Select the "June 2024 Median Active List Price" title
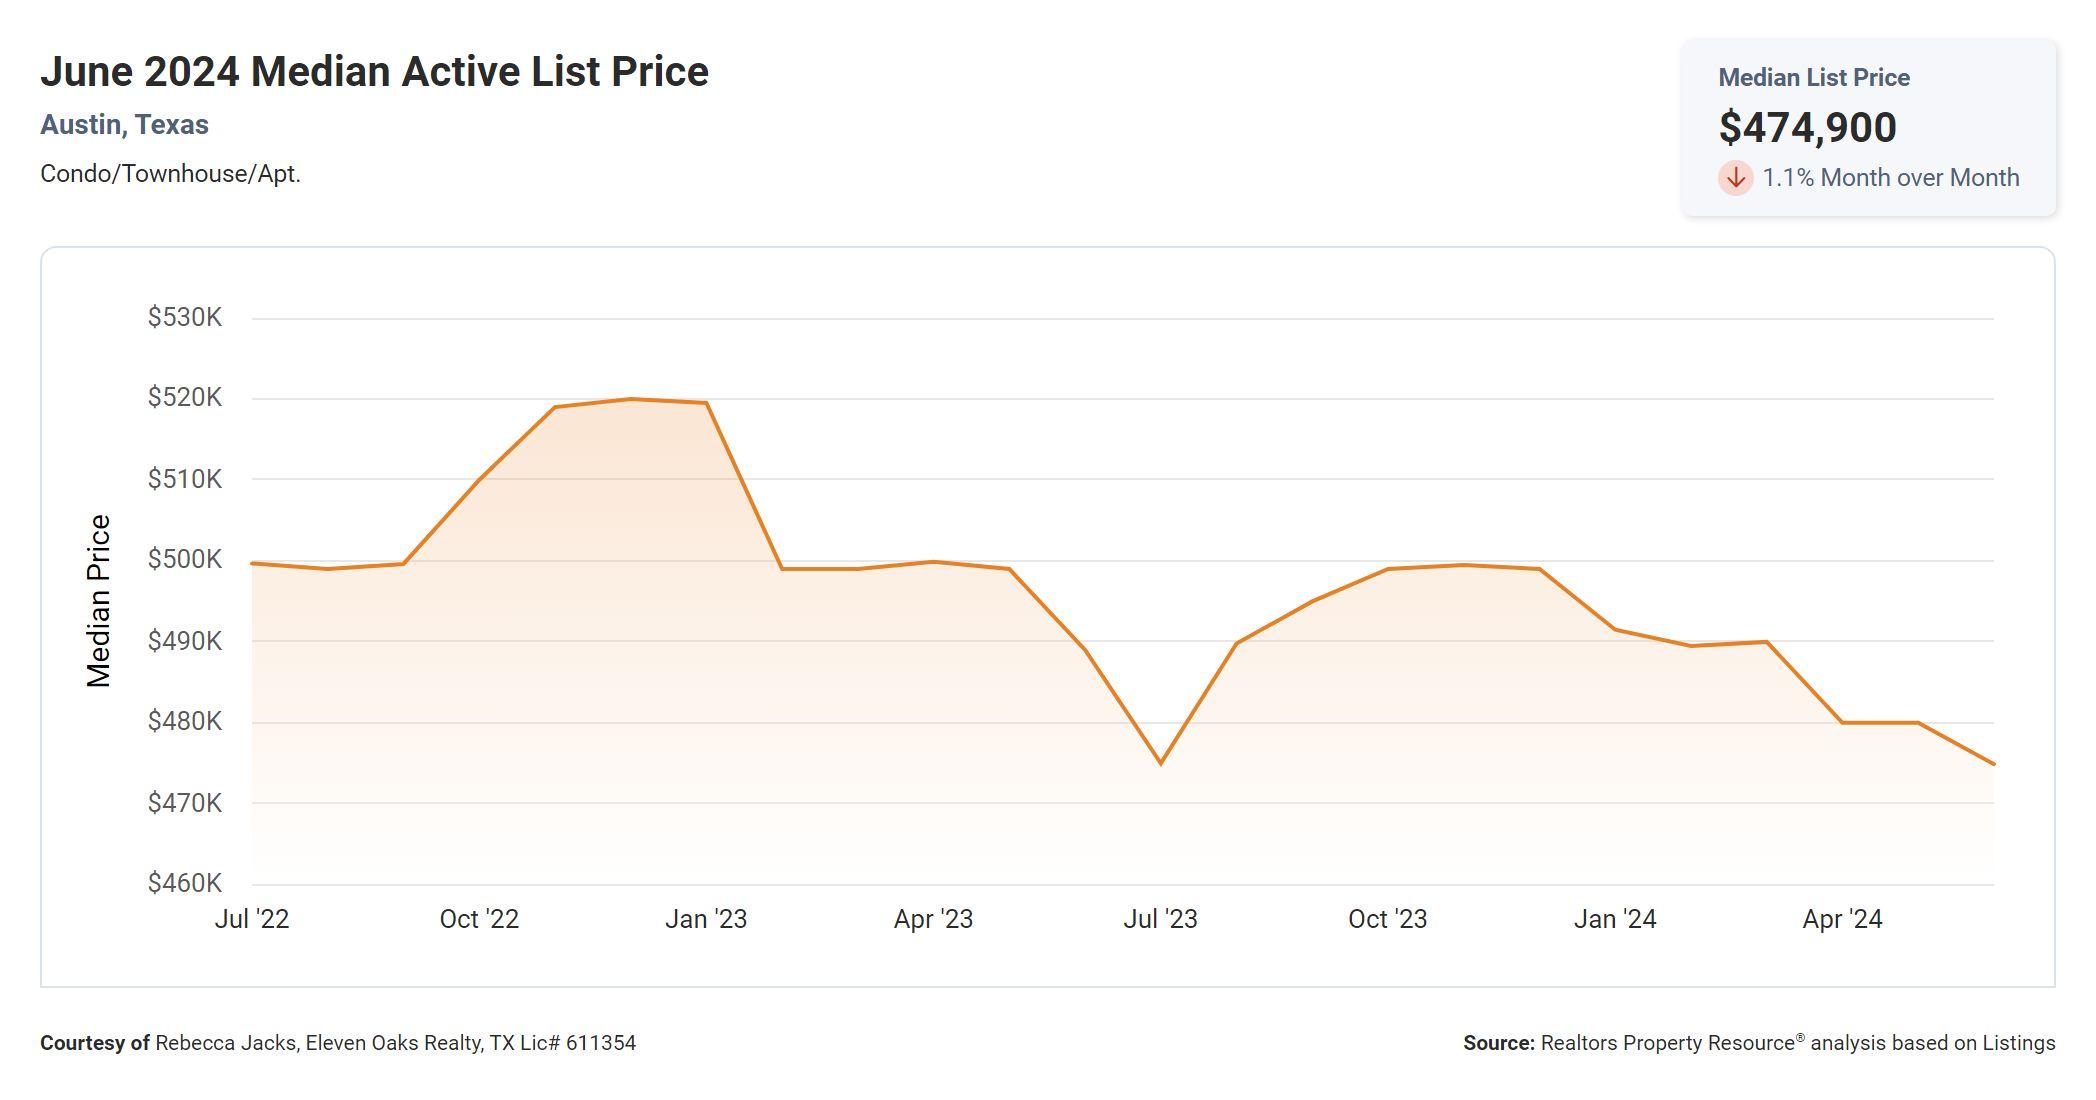The image size is (2096, 1100). click(x=374, y=72)
